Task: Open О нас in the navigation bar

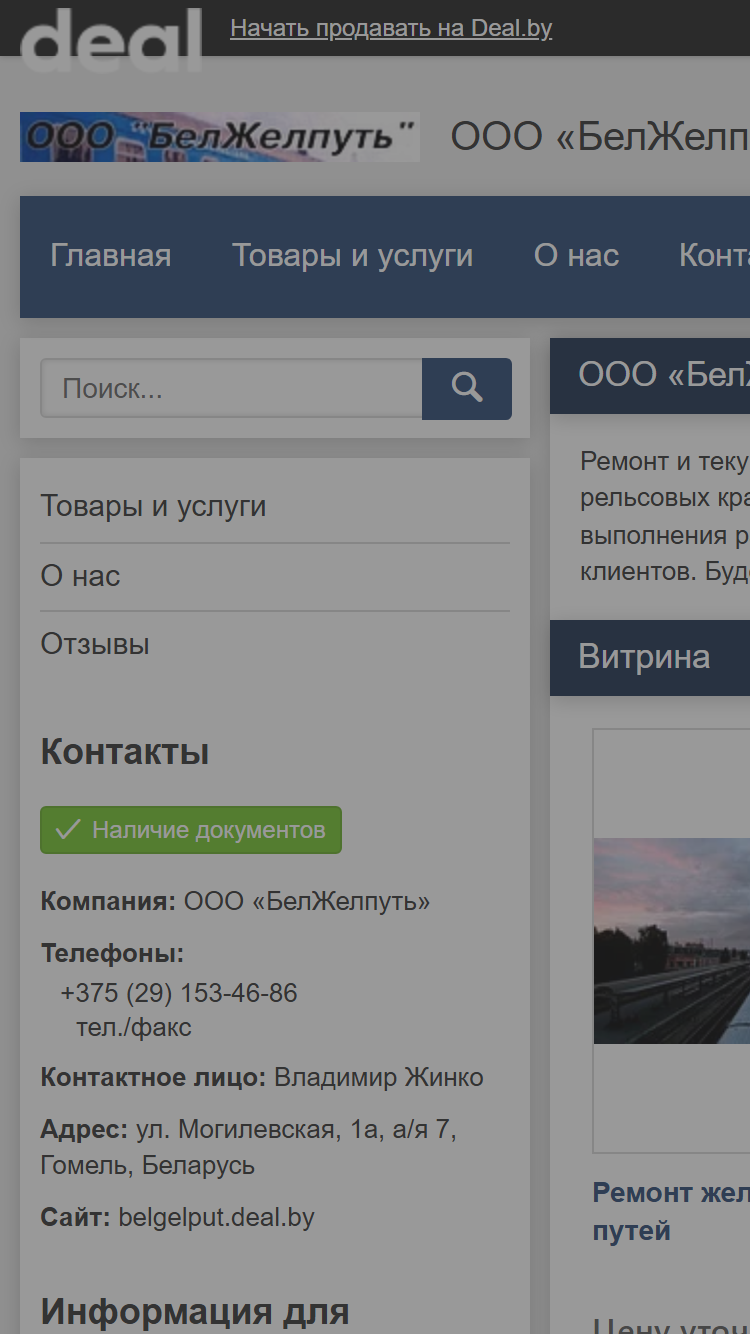Action: [x=577, y=256]
